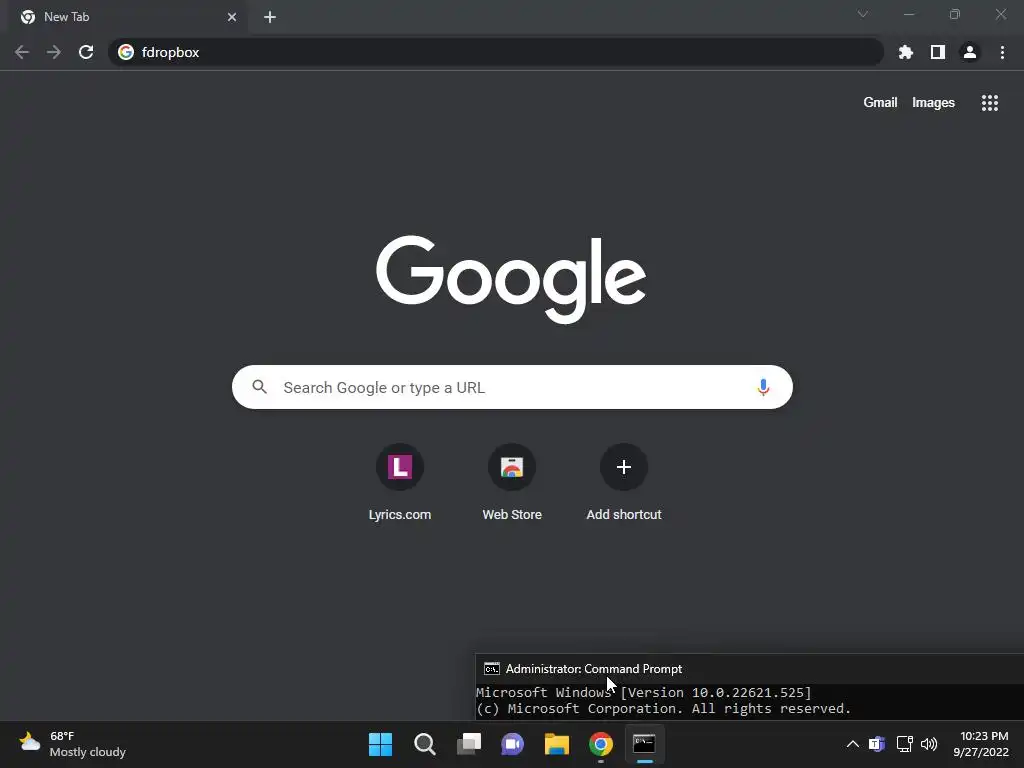Image resolution: width=1024 pixels, height=768 pixels.
Task: Open the clock showing 10:23 PM
Action: point(981,744)
